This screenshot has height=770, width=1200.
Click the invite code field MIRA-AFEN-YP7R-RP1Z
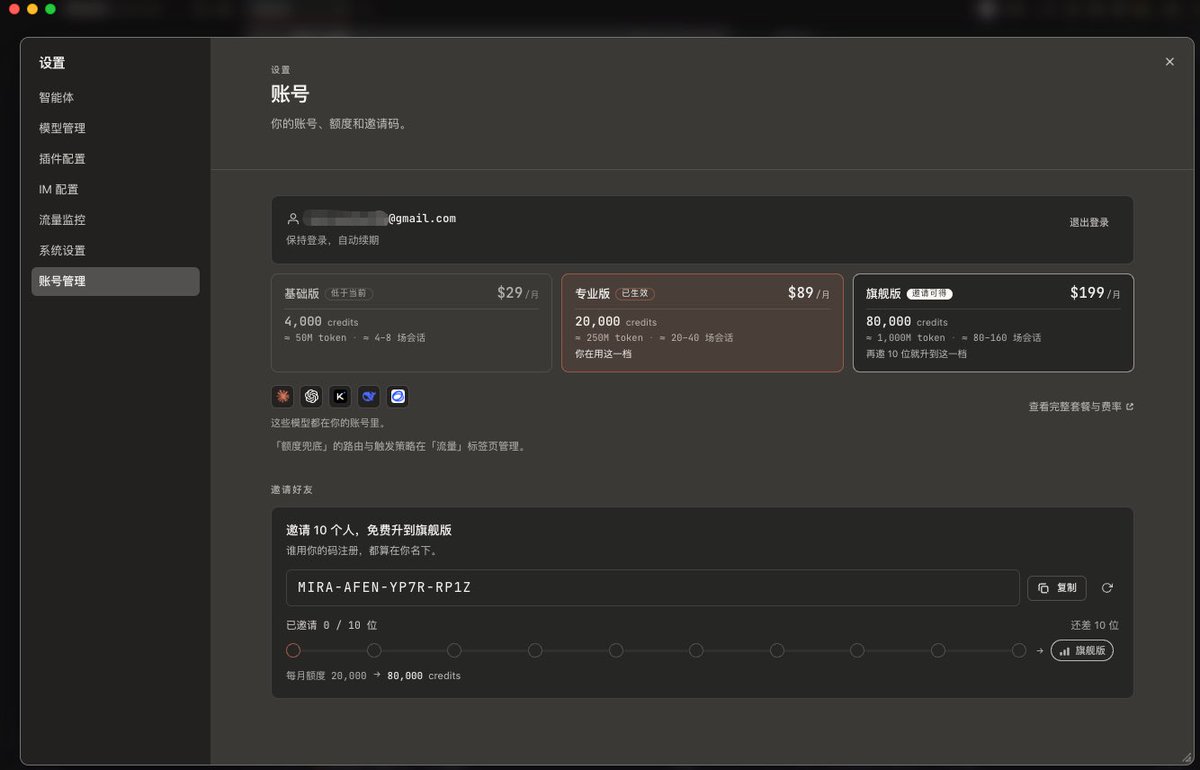pos(652,588)
